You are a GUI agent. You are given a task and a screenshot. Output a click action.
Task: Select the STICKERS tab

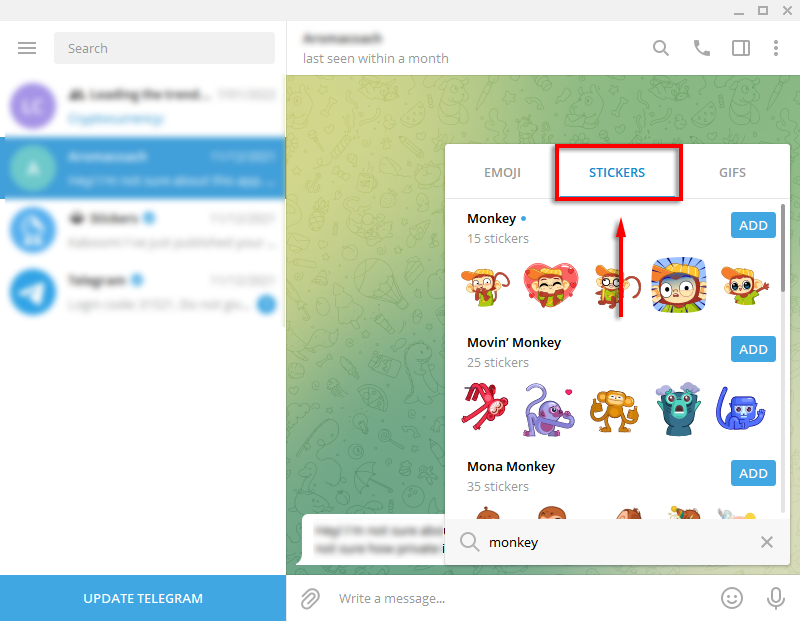(x=617, y=172)
